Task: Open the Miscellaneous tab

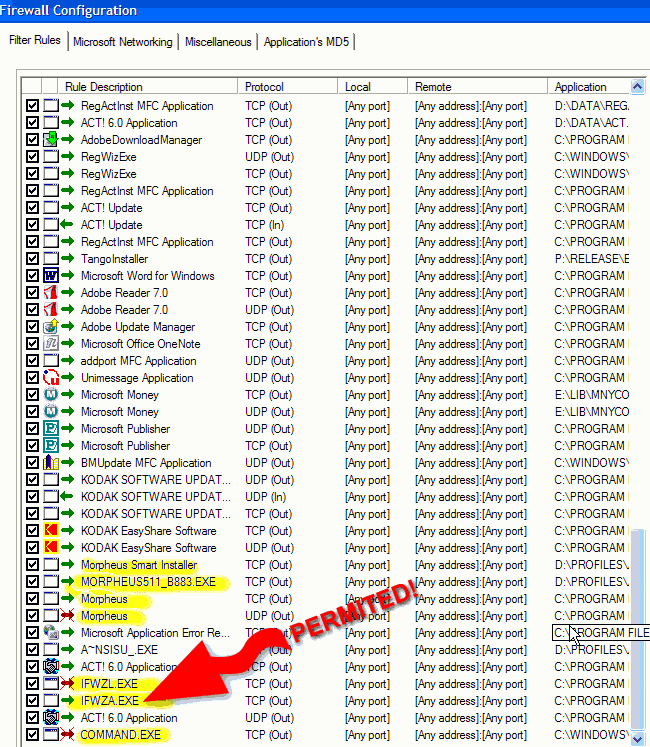Action: [x=217, y=42]
